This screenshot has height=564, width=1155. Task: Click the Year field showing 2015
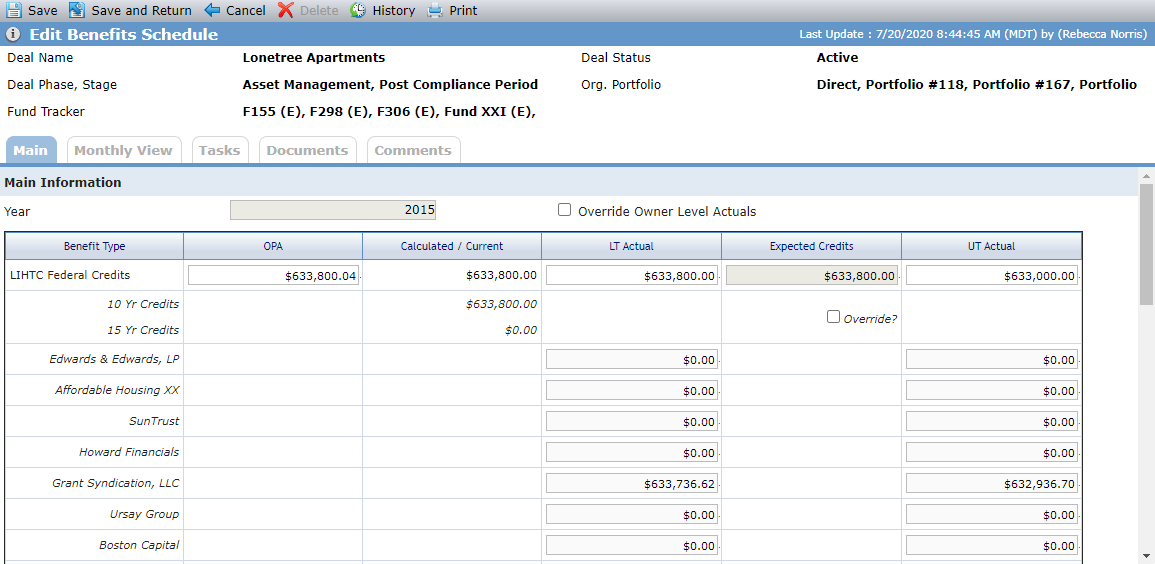click(x=333, y=210)
